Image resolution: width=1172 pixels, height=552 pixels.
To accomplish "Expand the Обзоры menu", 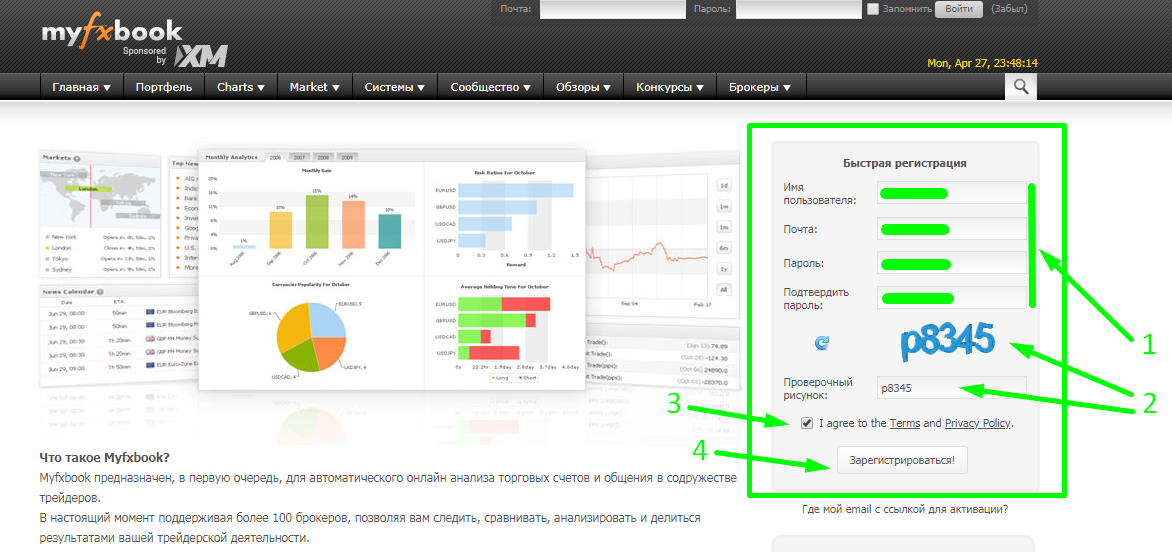I will [584, 87].
